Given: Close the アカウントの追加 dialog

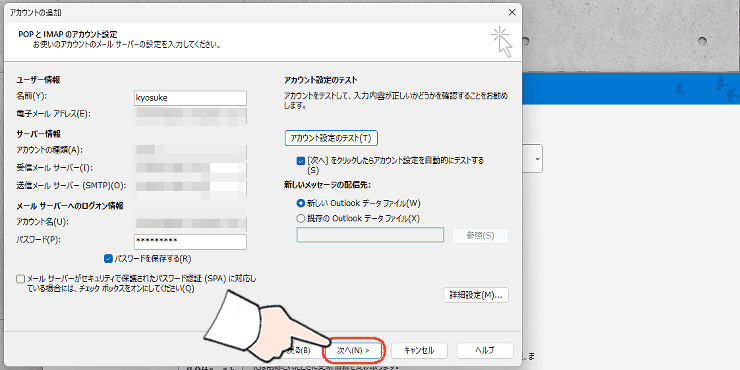Looking at the screenshot, I should 512,13.
